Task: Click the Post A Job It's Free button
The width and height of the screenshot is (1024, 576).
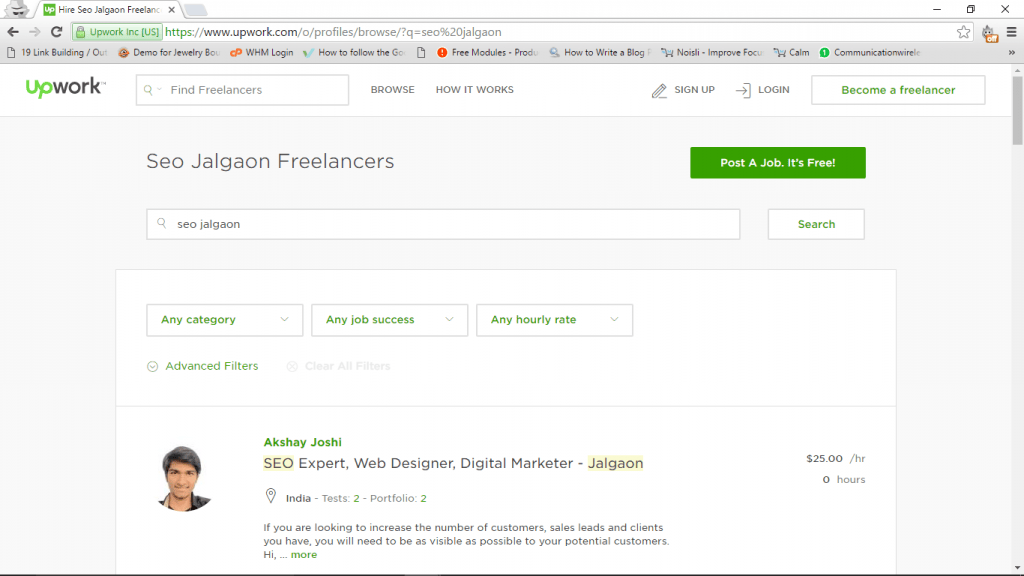Action: 777,162
